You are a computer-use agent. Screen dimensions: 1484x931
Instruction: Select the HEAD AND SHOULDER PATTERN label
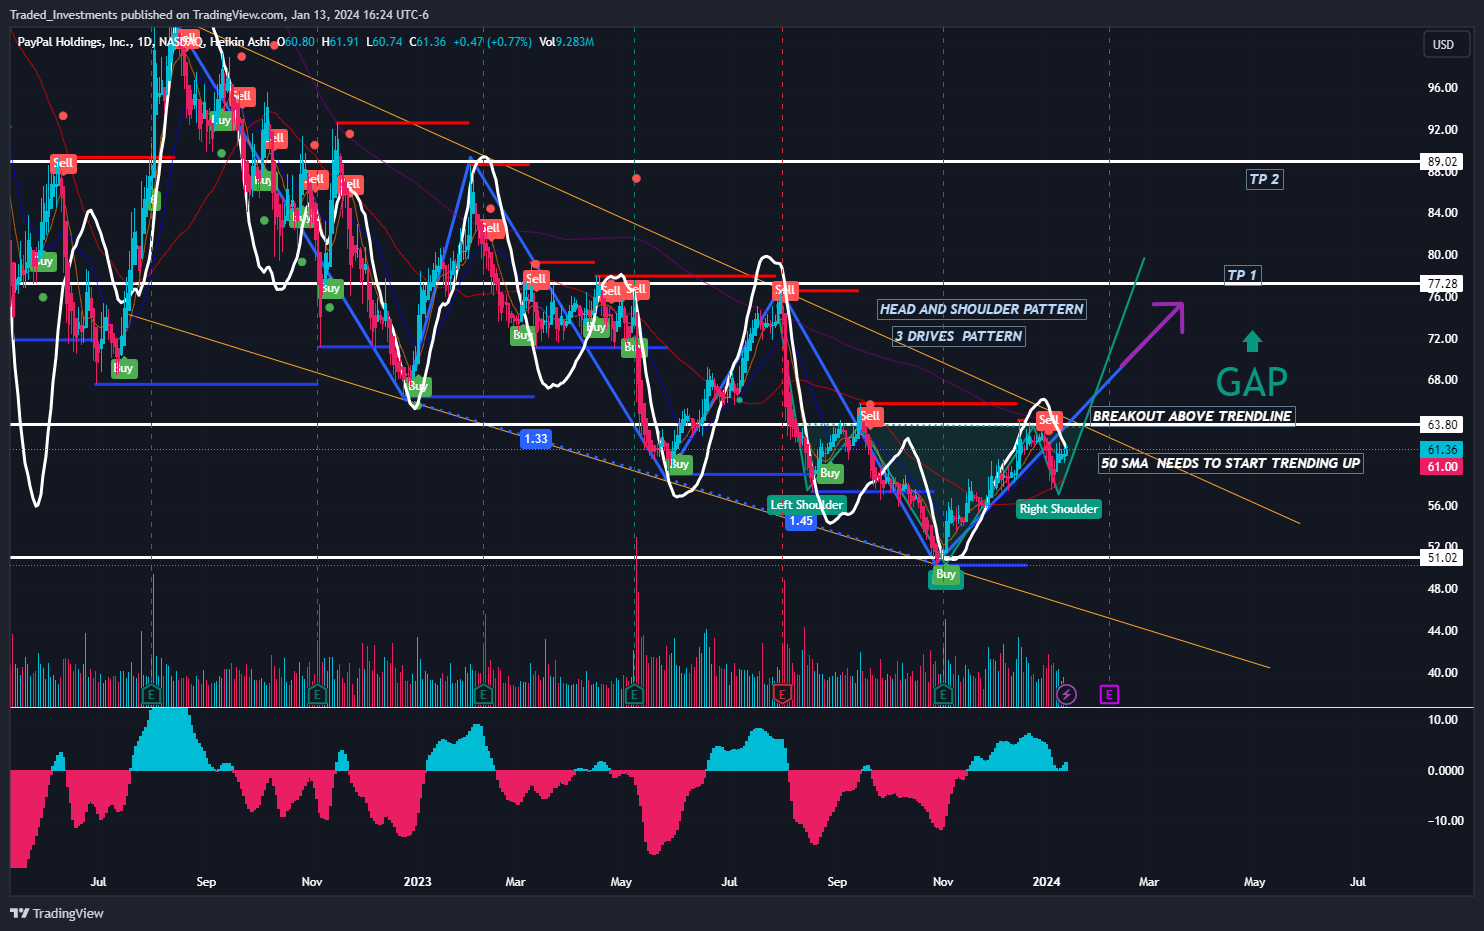point(981,310)
